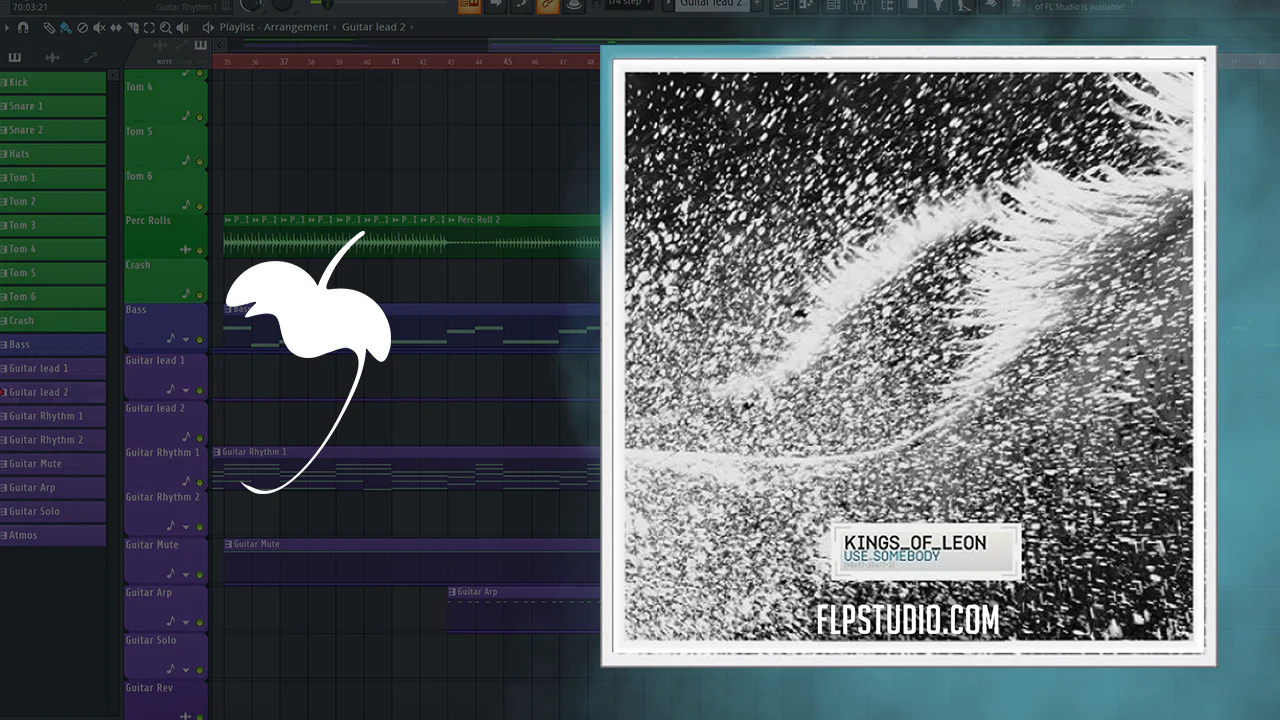Select the Zoom magnifier tool

165,28
